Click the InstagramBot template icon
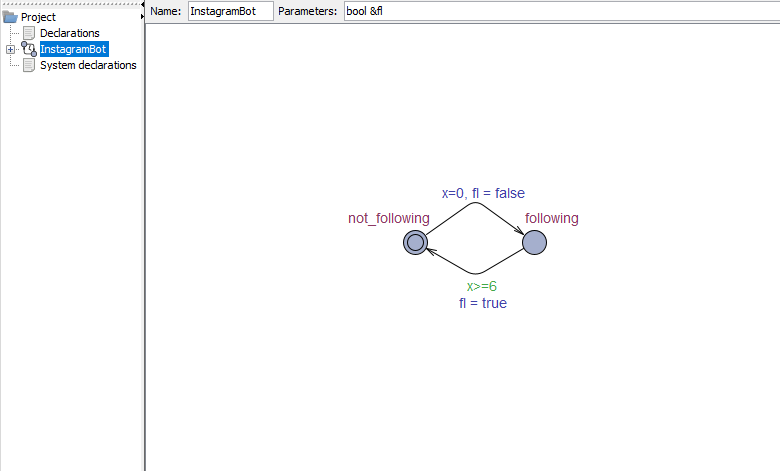780x471 pixels. [x=29, y=49]
